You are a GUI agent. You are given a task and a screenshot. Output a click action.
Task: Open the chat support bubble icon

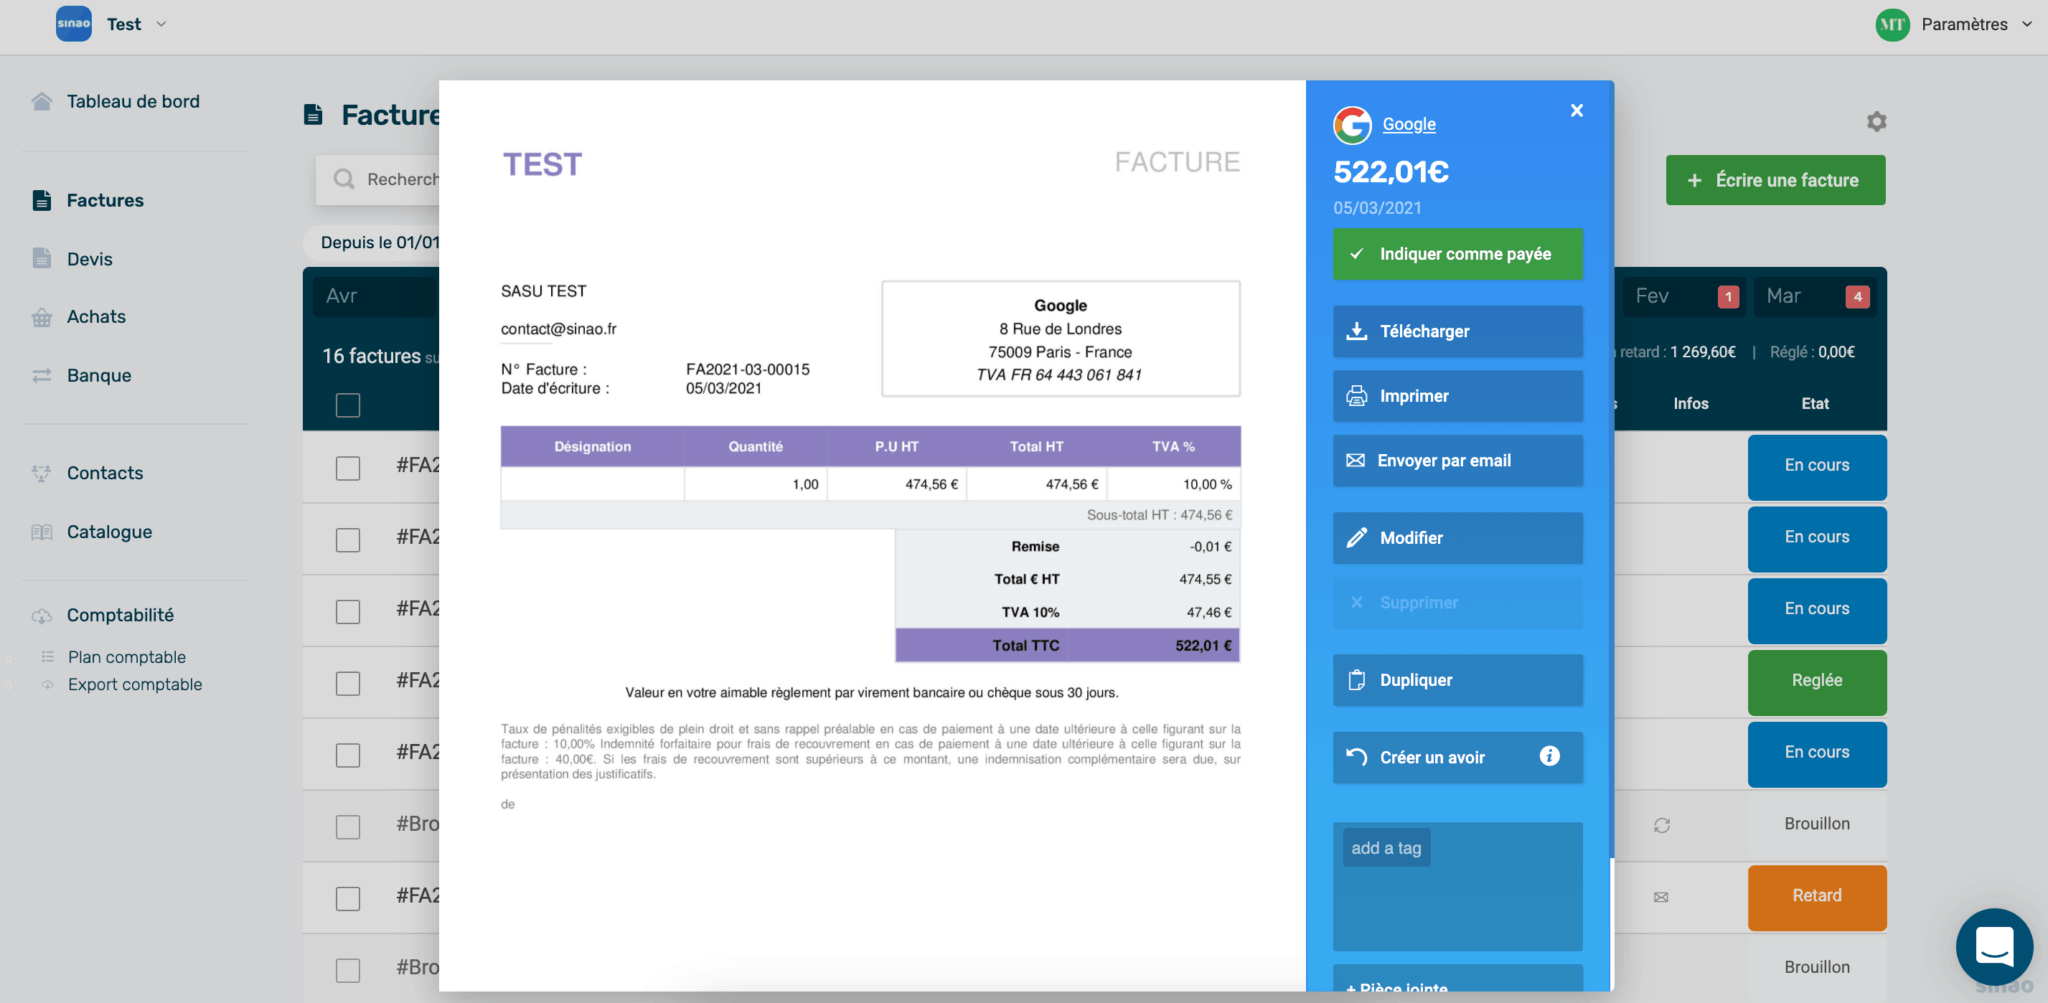[x=1994, y=946]
